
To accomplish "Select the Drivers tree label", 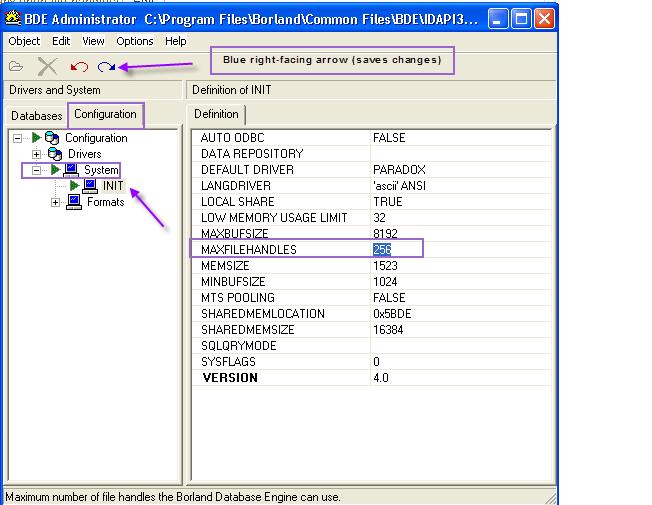I will click(85, 154).
